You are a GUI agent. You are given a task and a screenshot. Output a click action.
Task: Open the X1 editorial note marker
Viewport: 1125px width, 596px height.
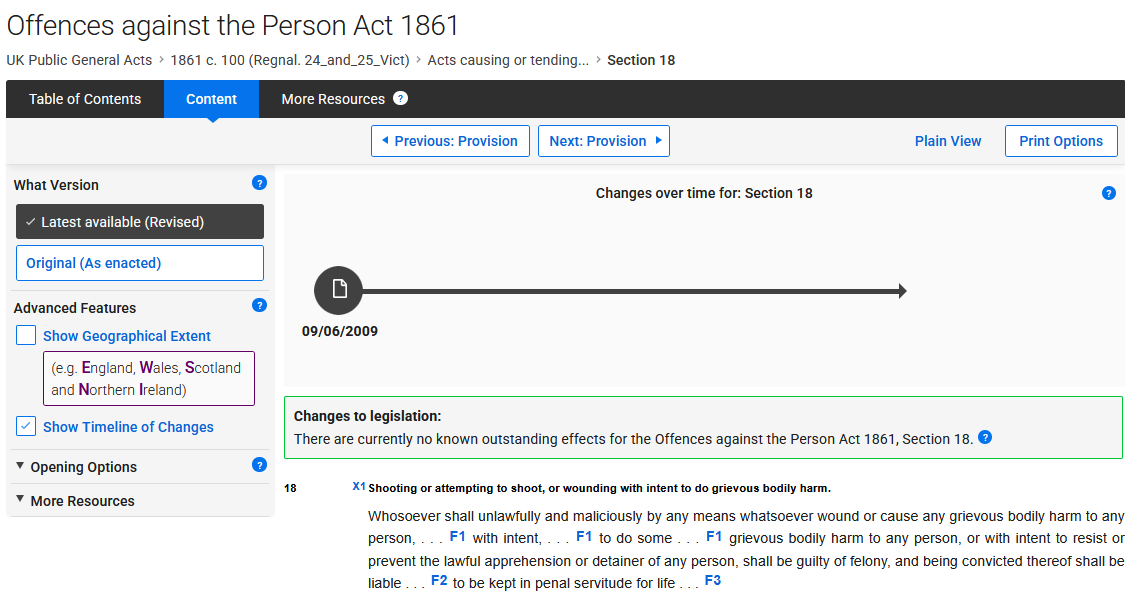pos(359,487)
